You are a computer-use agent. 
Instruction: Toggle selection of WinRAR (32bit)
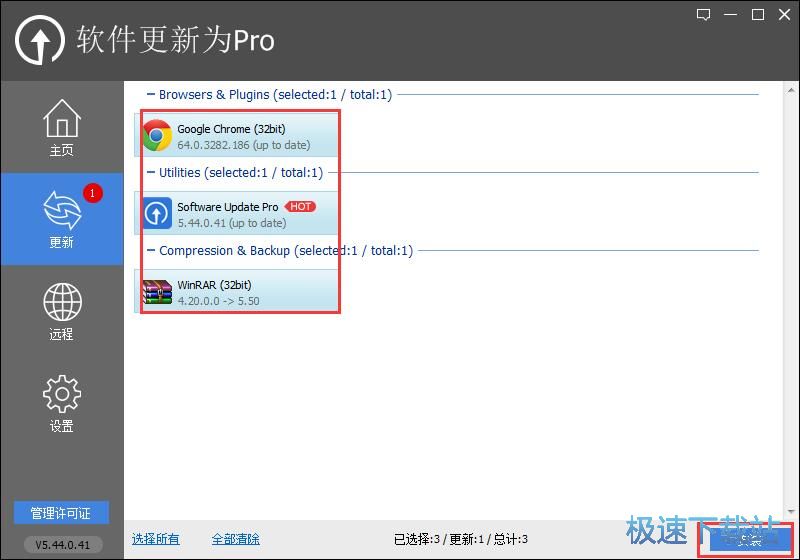(x=236, y=291)
